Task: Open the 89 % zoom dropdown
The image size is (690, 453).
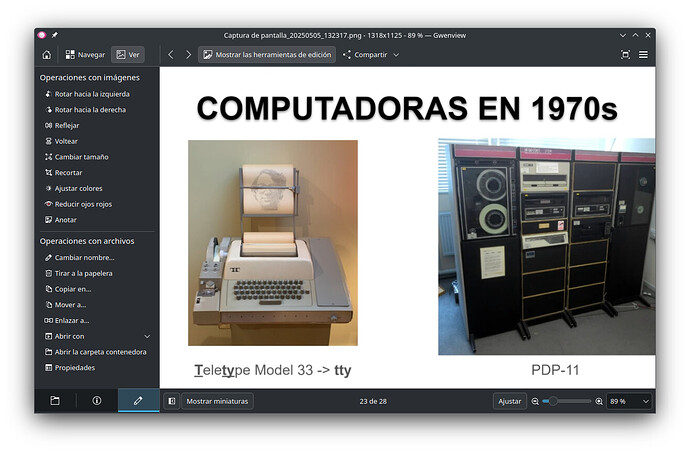Action: pos(629,401)
